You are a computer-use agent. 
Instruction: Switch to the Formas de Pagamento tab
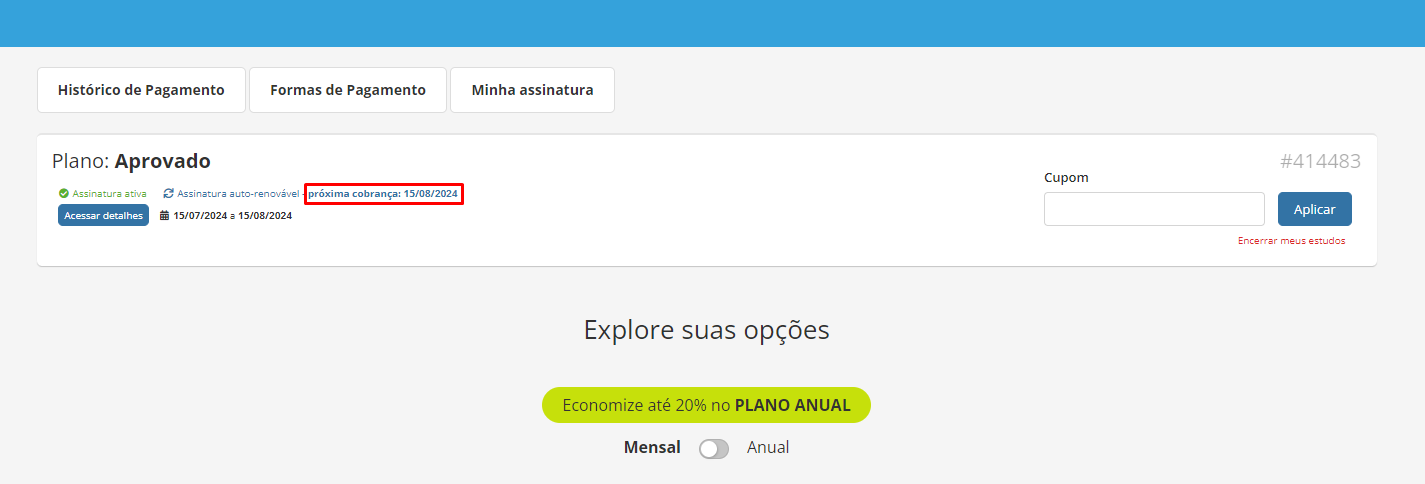(348, 90)
